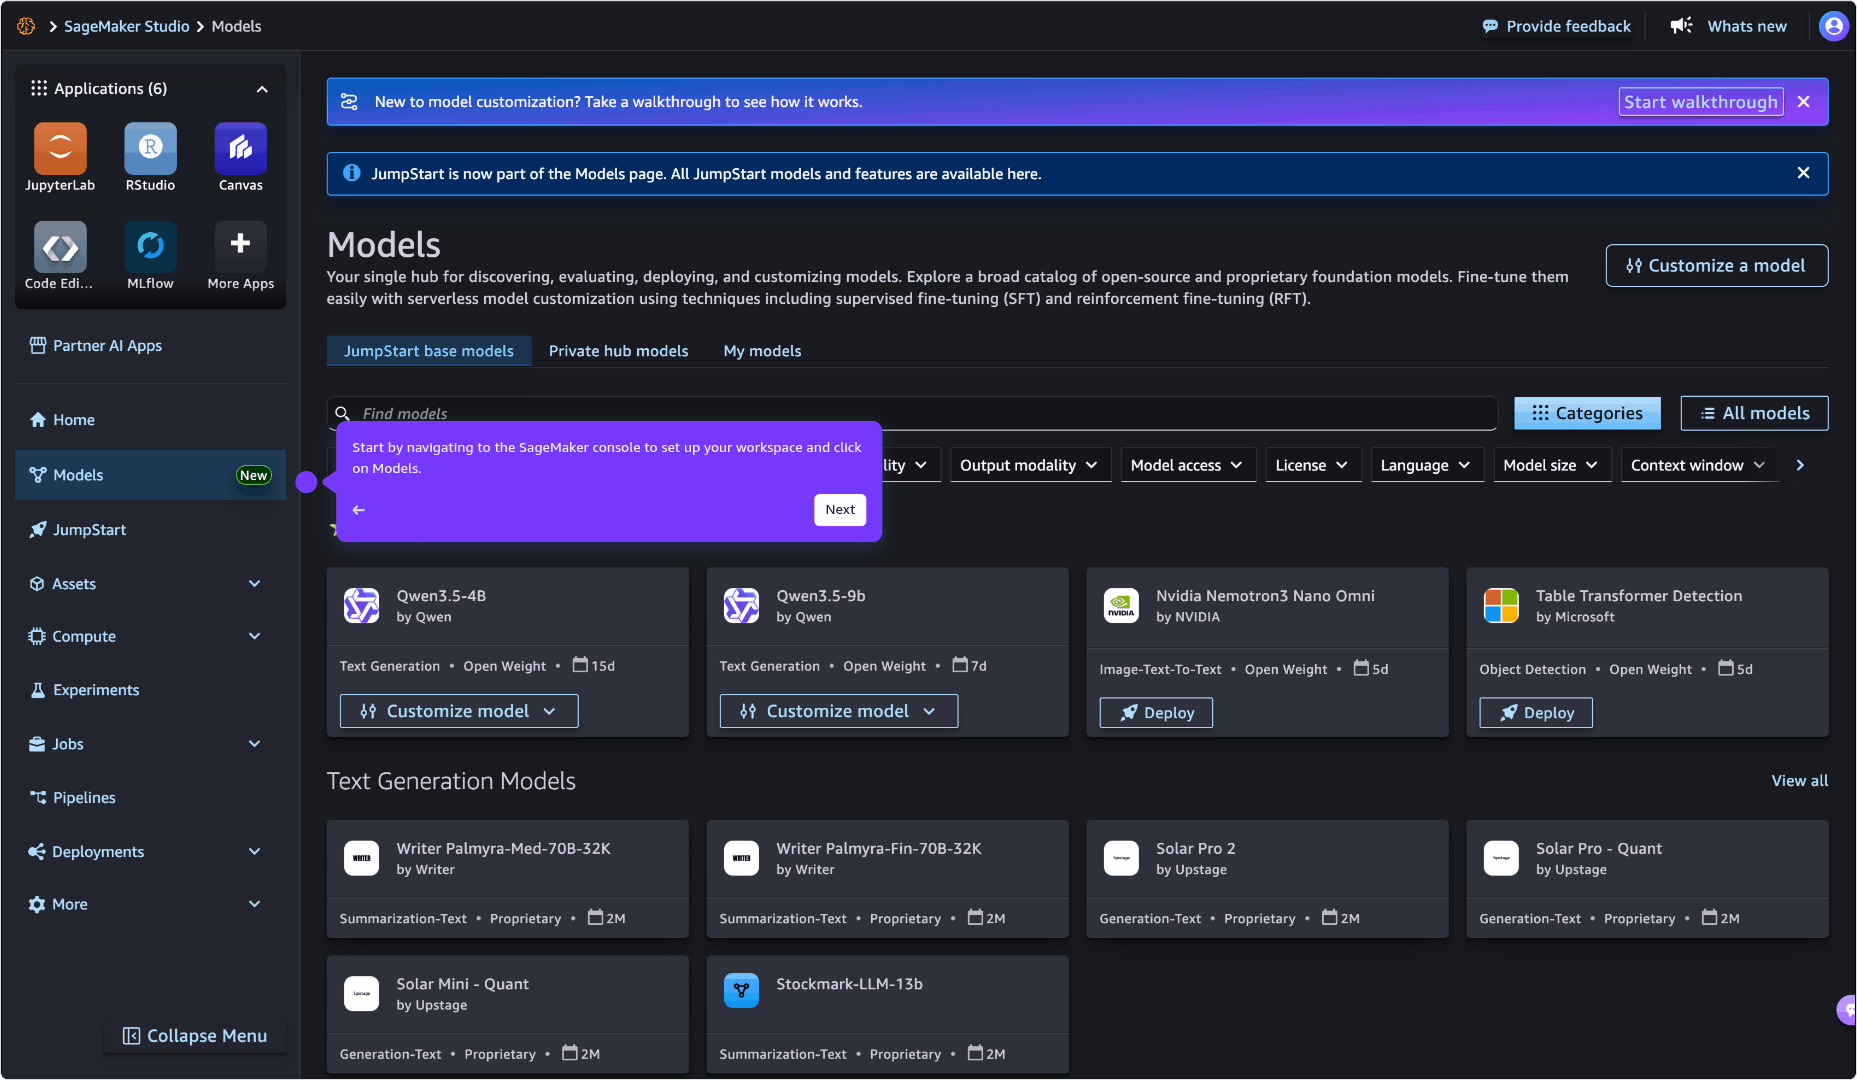Click the Solar Pro 2 model logo
The image size is (1857, 1080).
tap(1121, 858)
